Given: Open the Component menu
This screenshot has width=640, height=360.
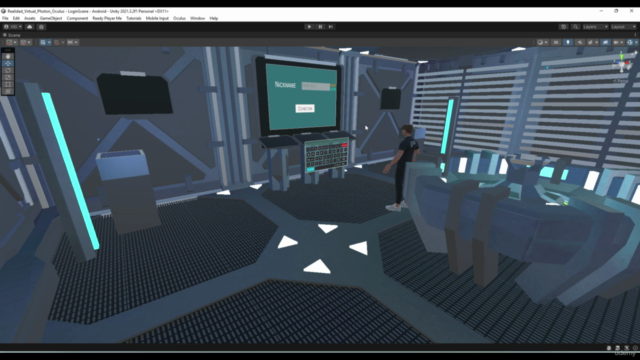Looking at the screenshot, I should pyautogui.click(x=77, y=18).
